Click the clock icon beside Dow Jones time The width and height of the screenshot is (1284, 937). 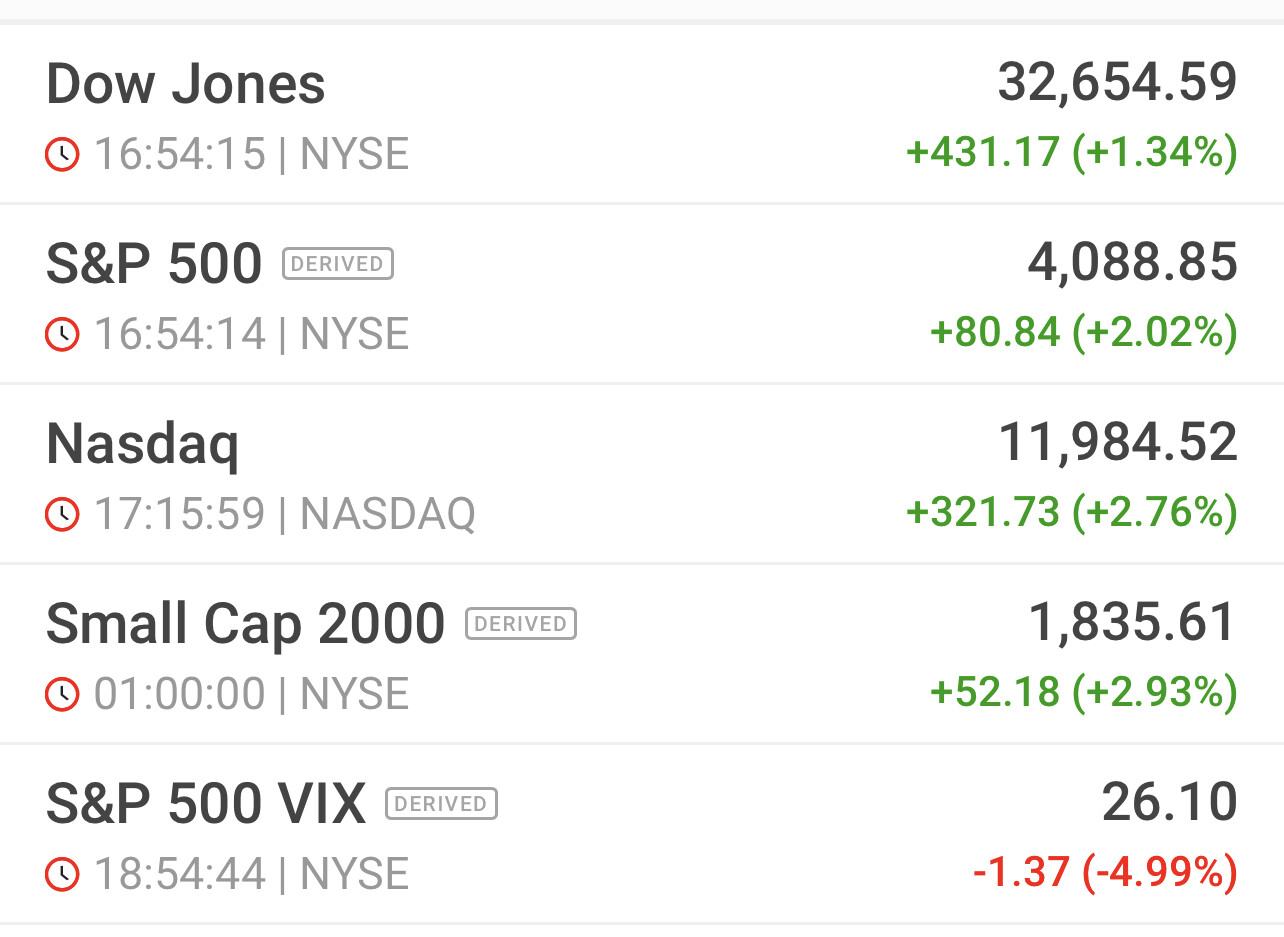[x=62, y=154]
